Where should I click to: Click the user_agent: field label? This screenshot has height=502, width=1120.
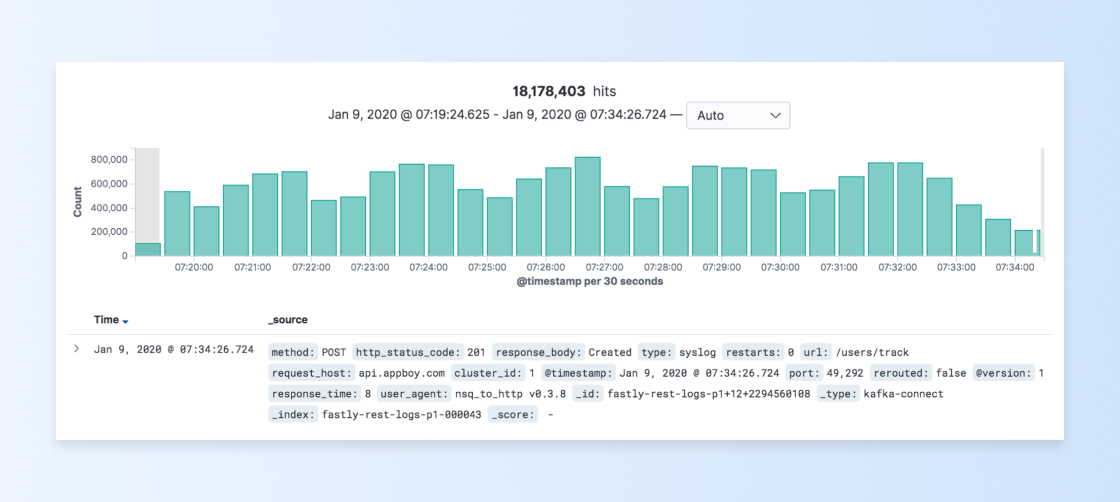click(414, 393)
